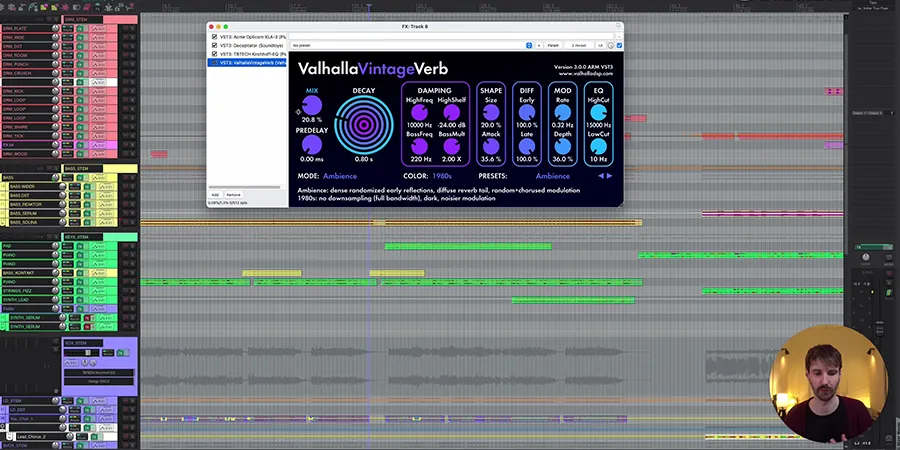The height and width of the screenshot is (450, 900).
Task: Open MODE selector showing Ambience
Action: (x=340, y=176)
